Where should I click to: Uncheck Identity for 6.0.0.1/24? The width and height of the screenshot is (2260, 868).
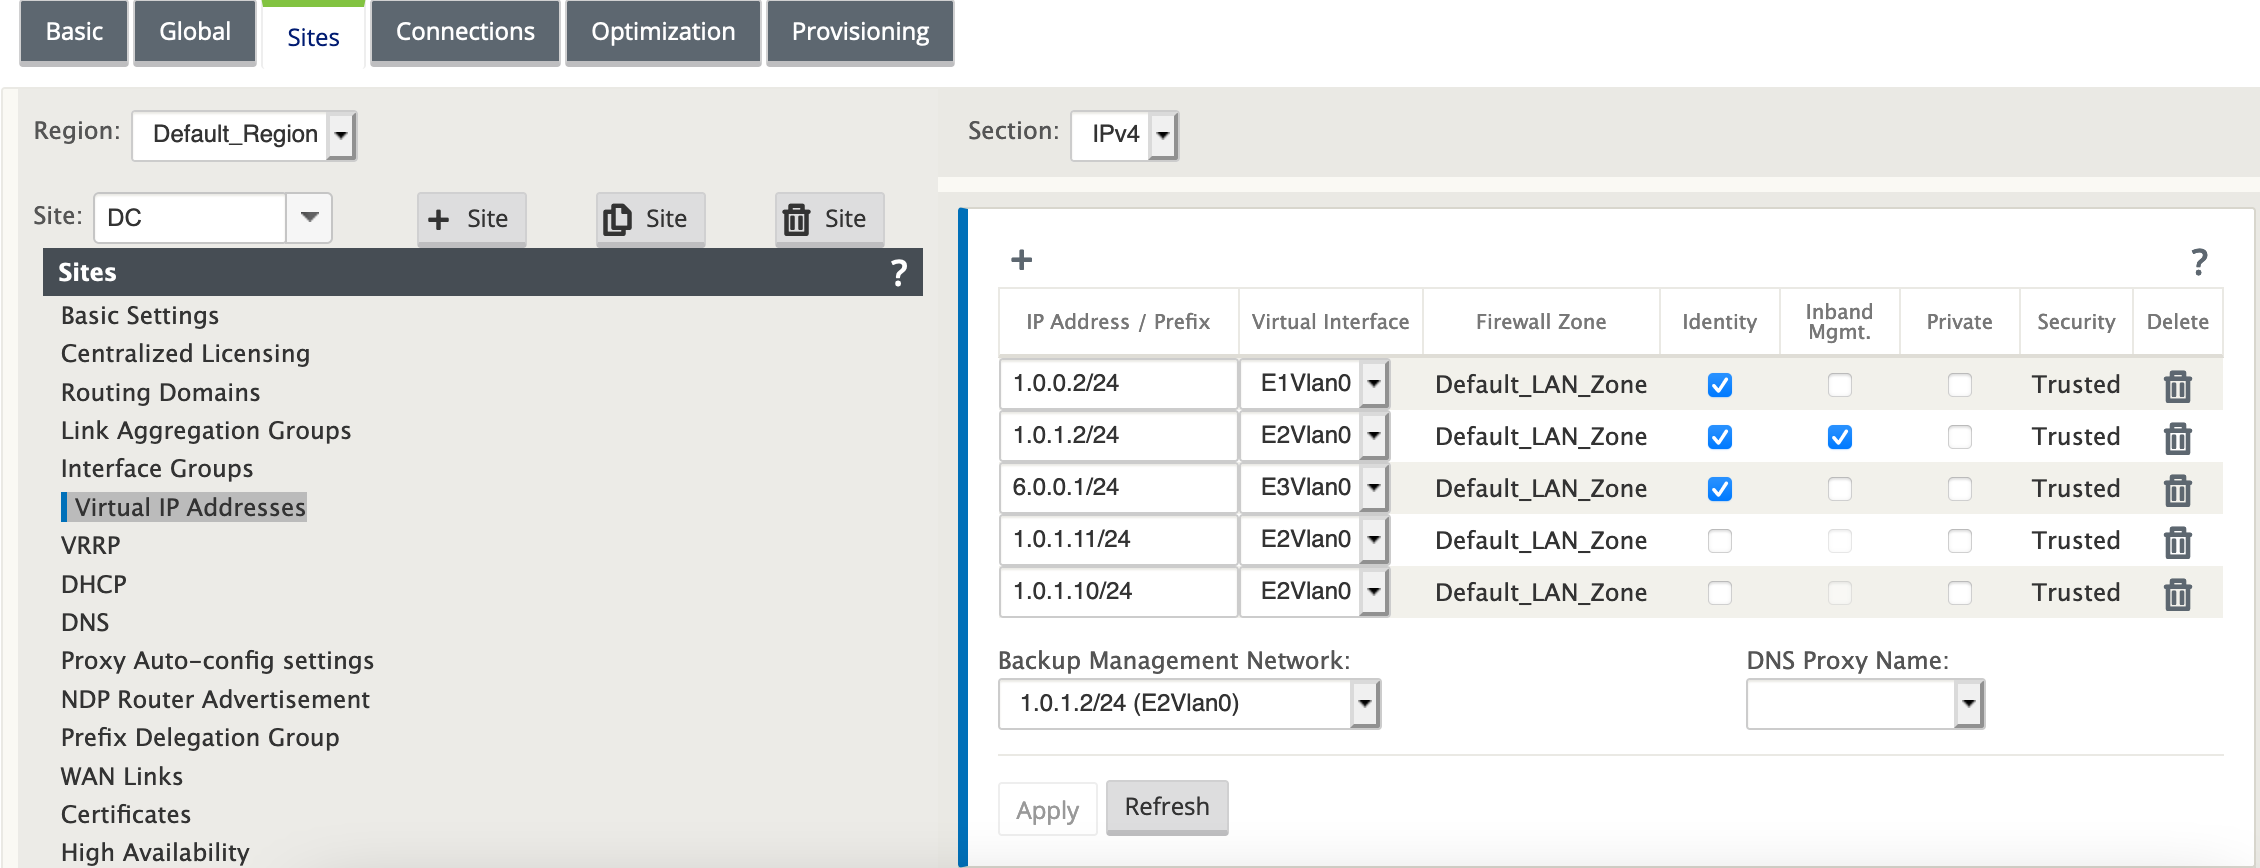1720,489
